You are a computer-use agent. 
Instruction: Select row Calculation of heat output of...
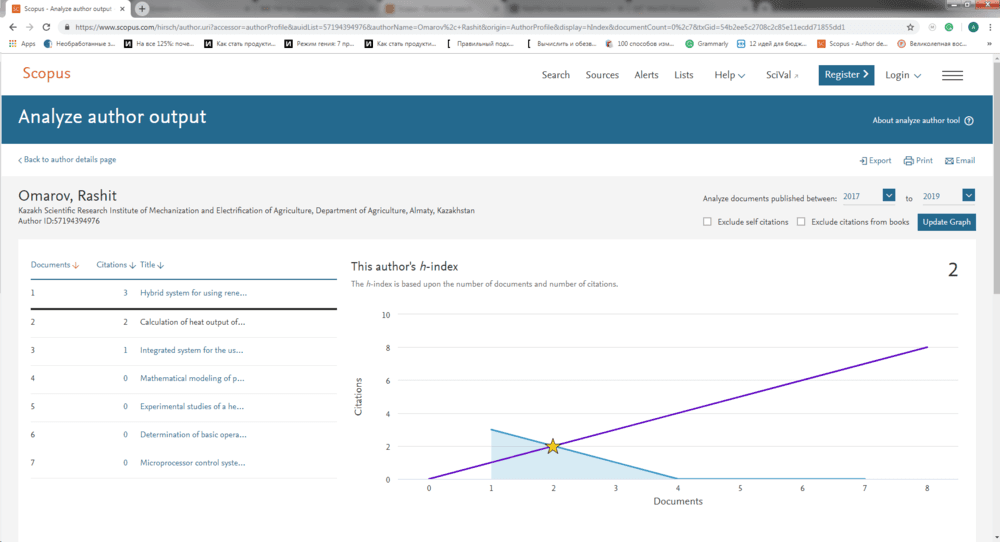pos(184,323)
